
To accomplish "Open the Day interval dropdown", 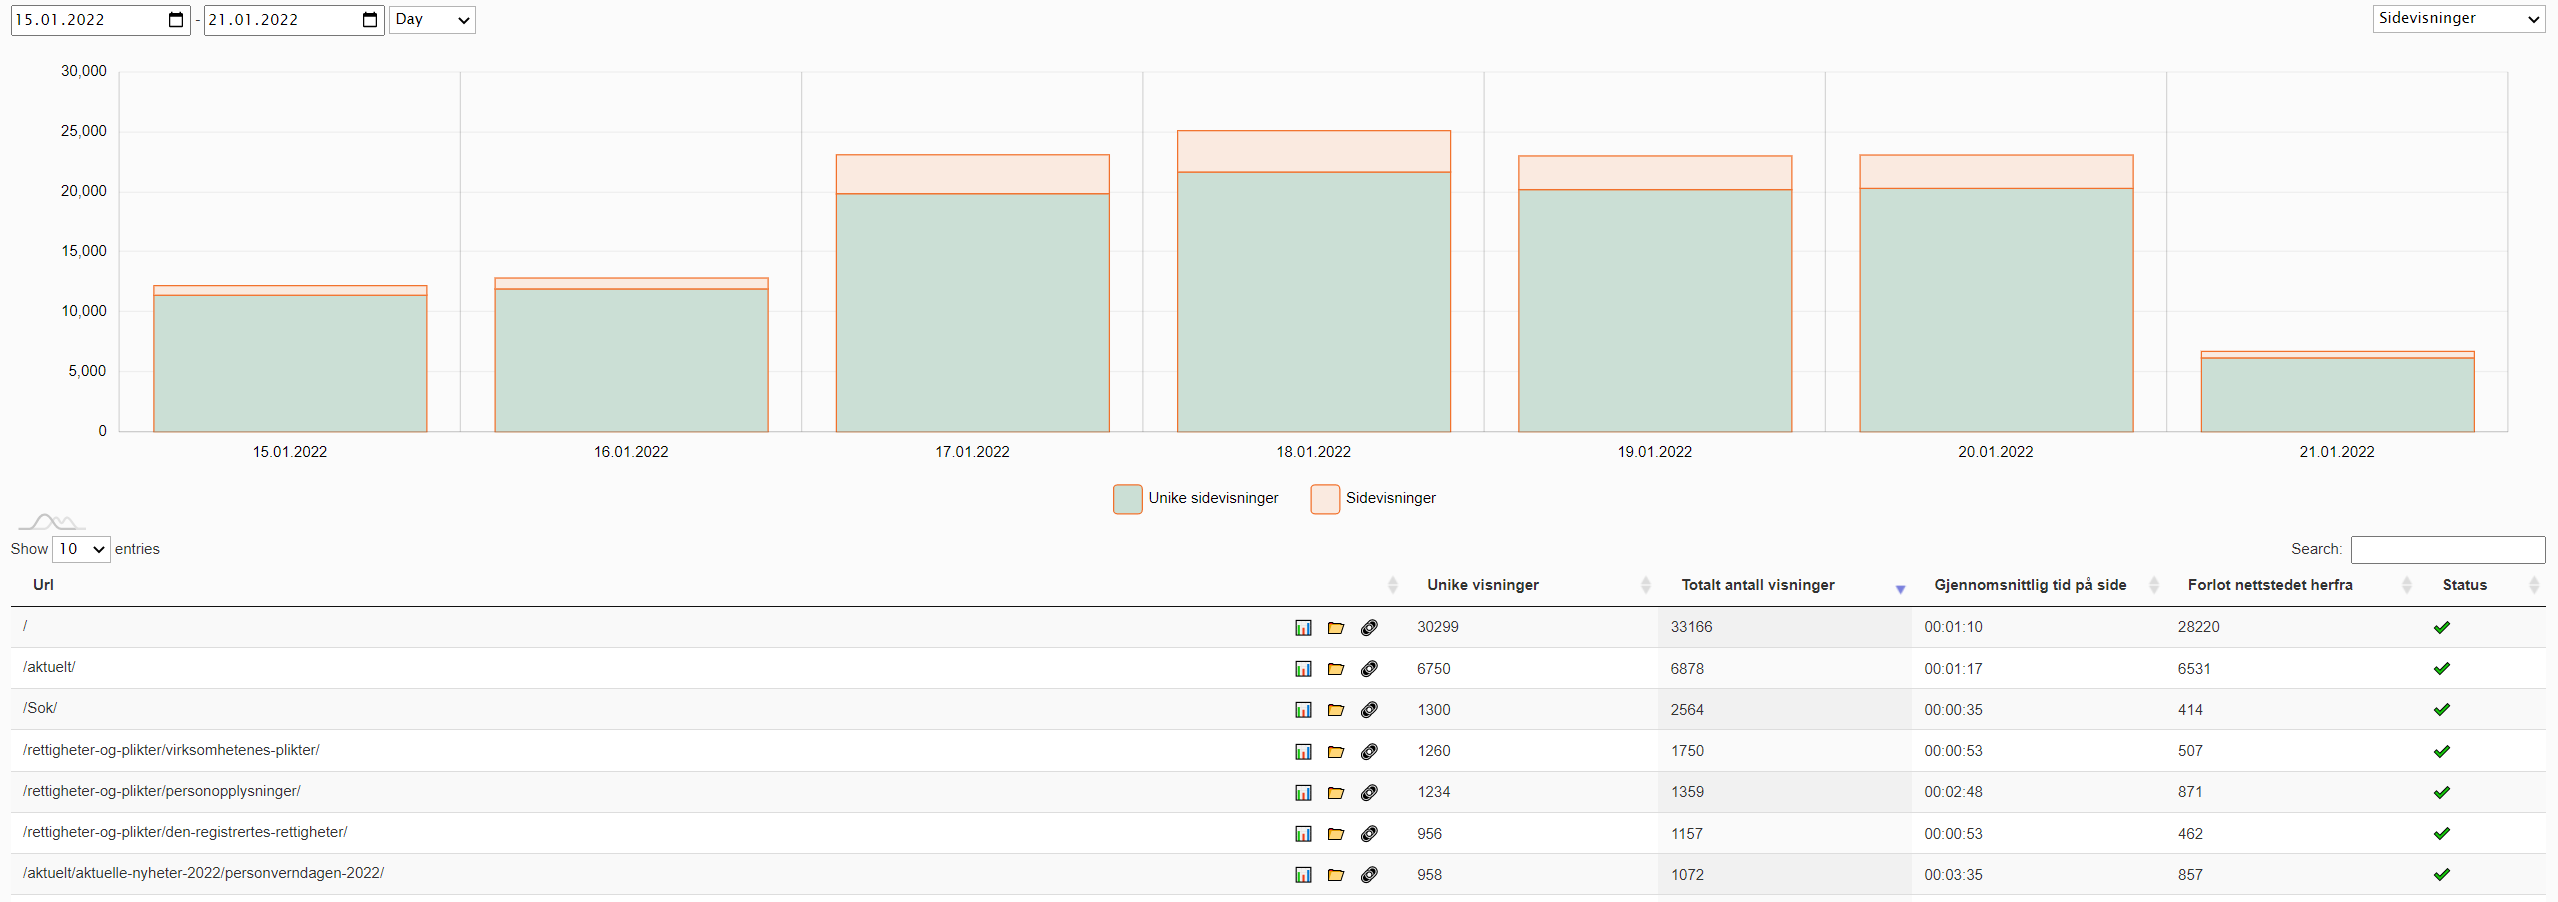I will pos(432,20).
